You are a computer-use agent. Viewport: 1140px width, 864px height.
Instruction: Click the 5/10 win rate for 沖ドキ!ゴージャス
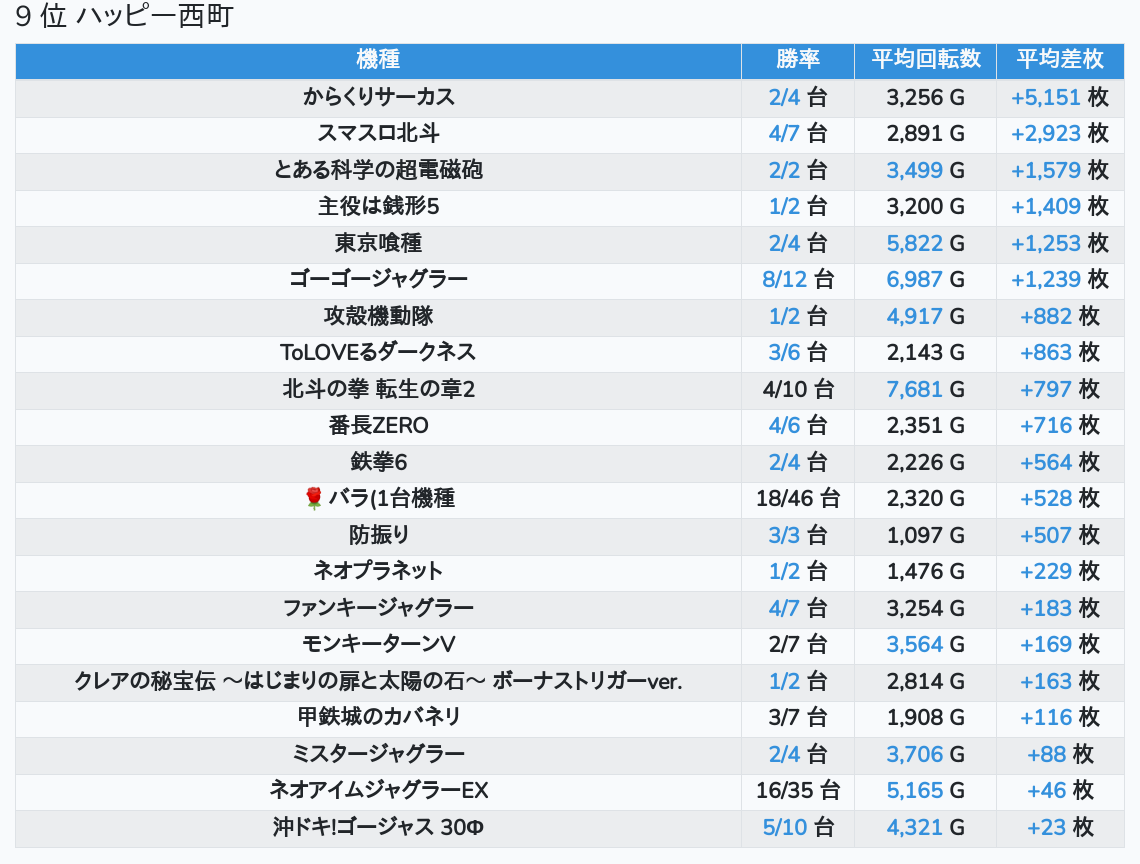[x=784, y=827]
